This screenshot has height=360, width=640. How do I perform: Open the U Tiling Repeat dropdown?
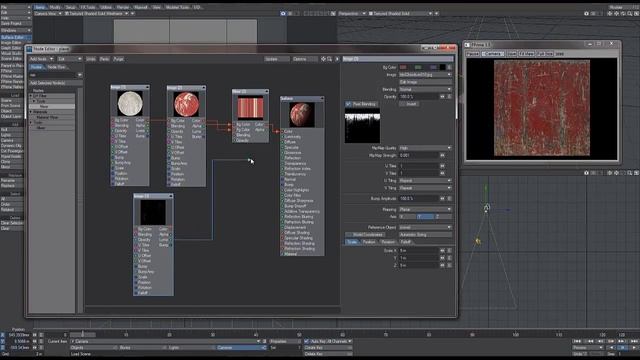pyautogui.click(x=425, y=180)
